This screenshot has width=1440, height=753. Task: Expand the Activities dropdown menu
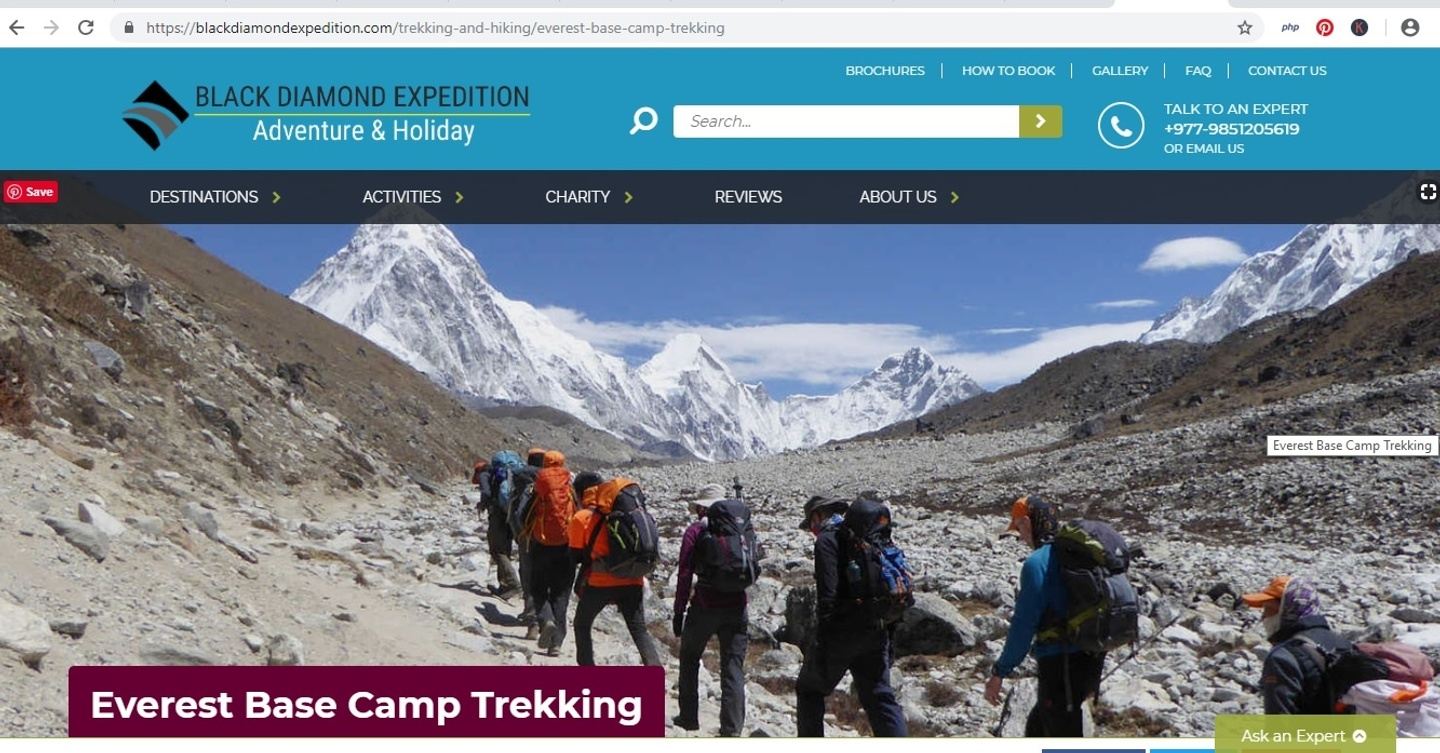[413, 197]
